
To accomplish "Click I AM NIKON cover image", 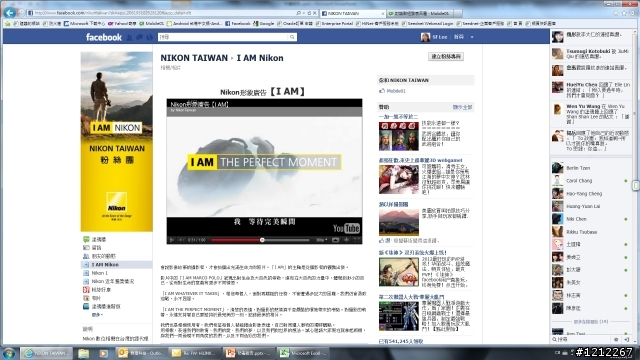I will 117,141.
